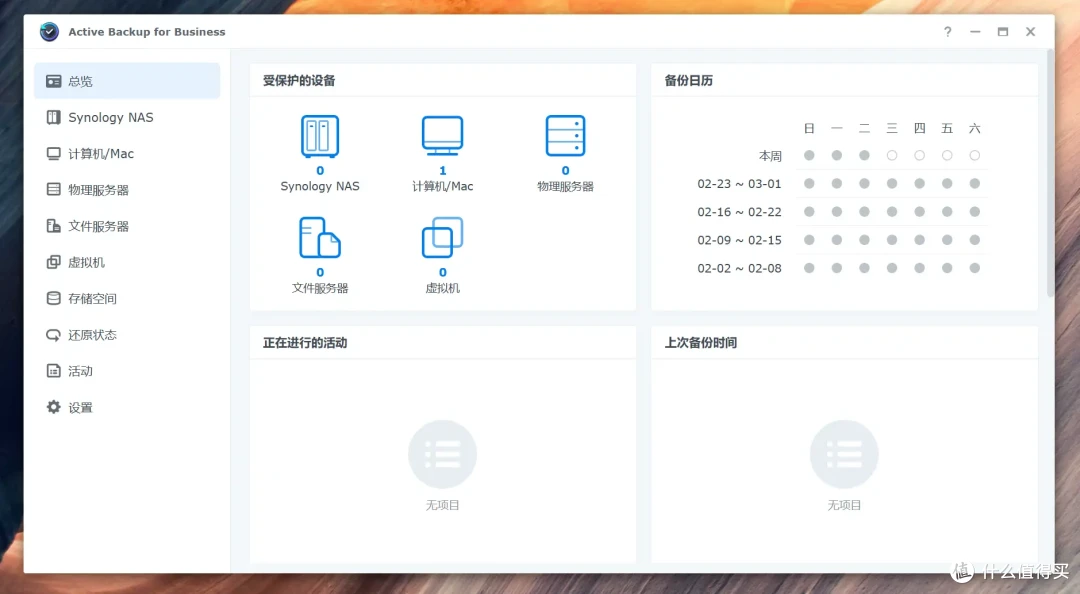Minimize the Active Backup window

click(x=975, y=32)
